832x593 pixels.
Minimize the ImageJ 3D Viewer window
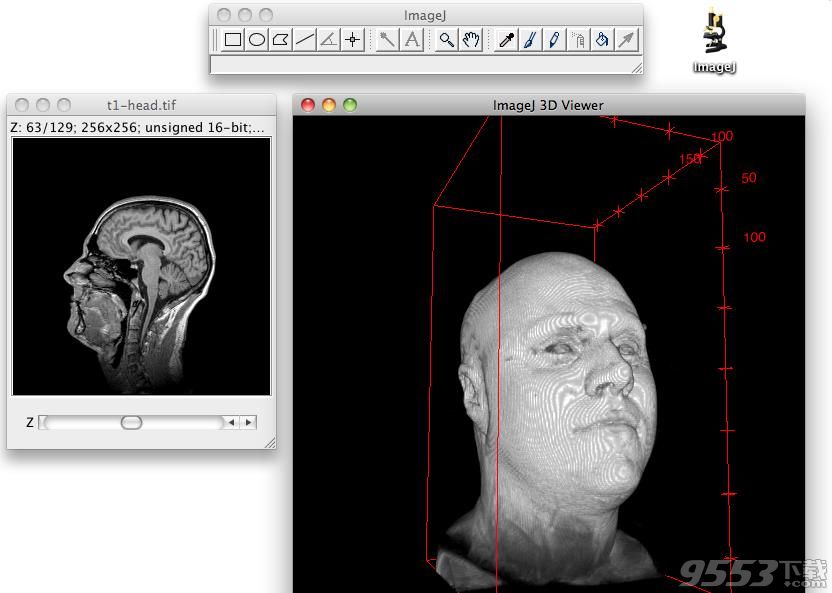(x=329, y=105)
